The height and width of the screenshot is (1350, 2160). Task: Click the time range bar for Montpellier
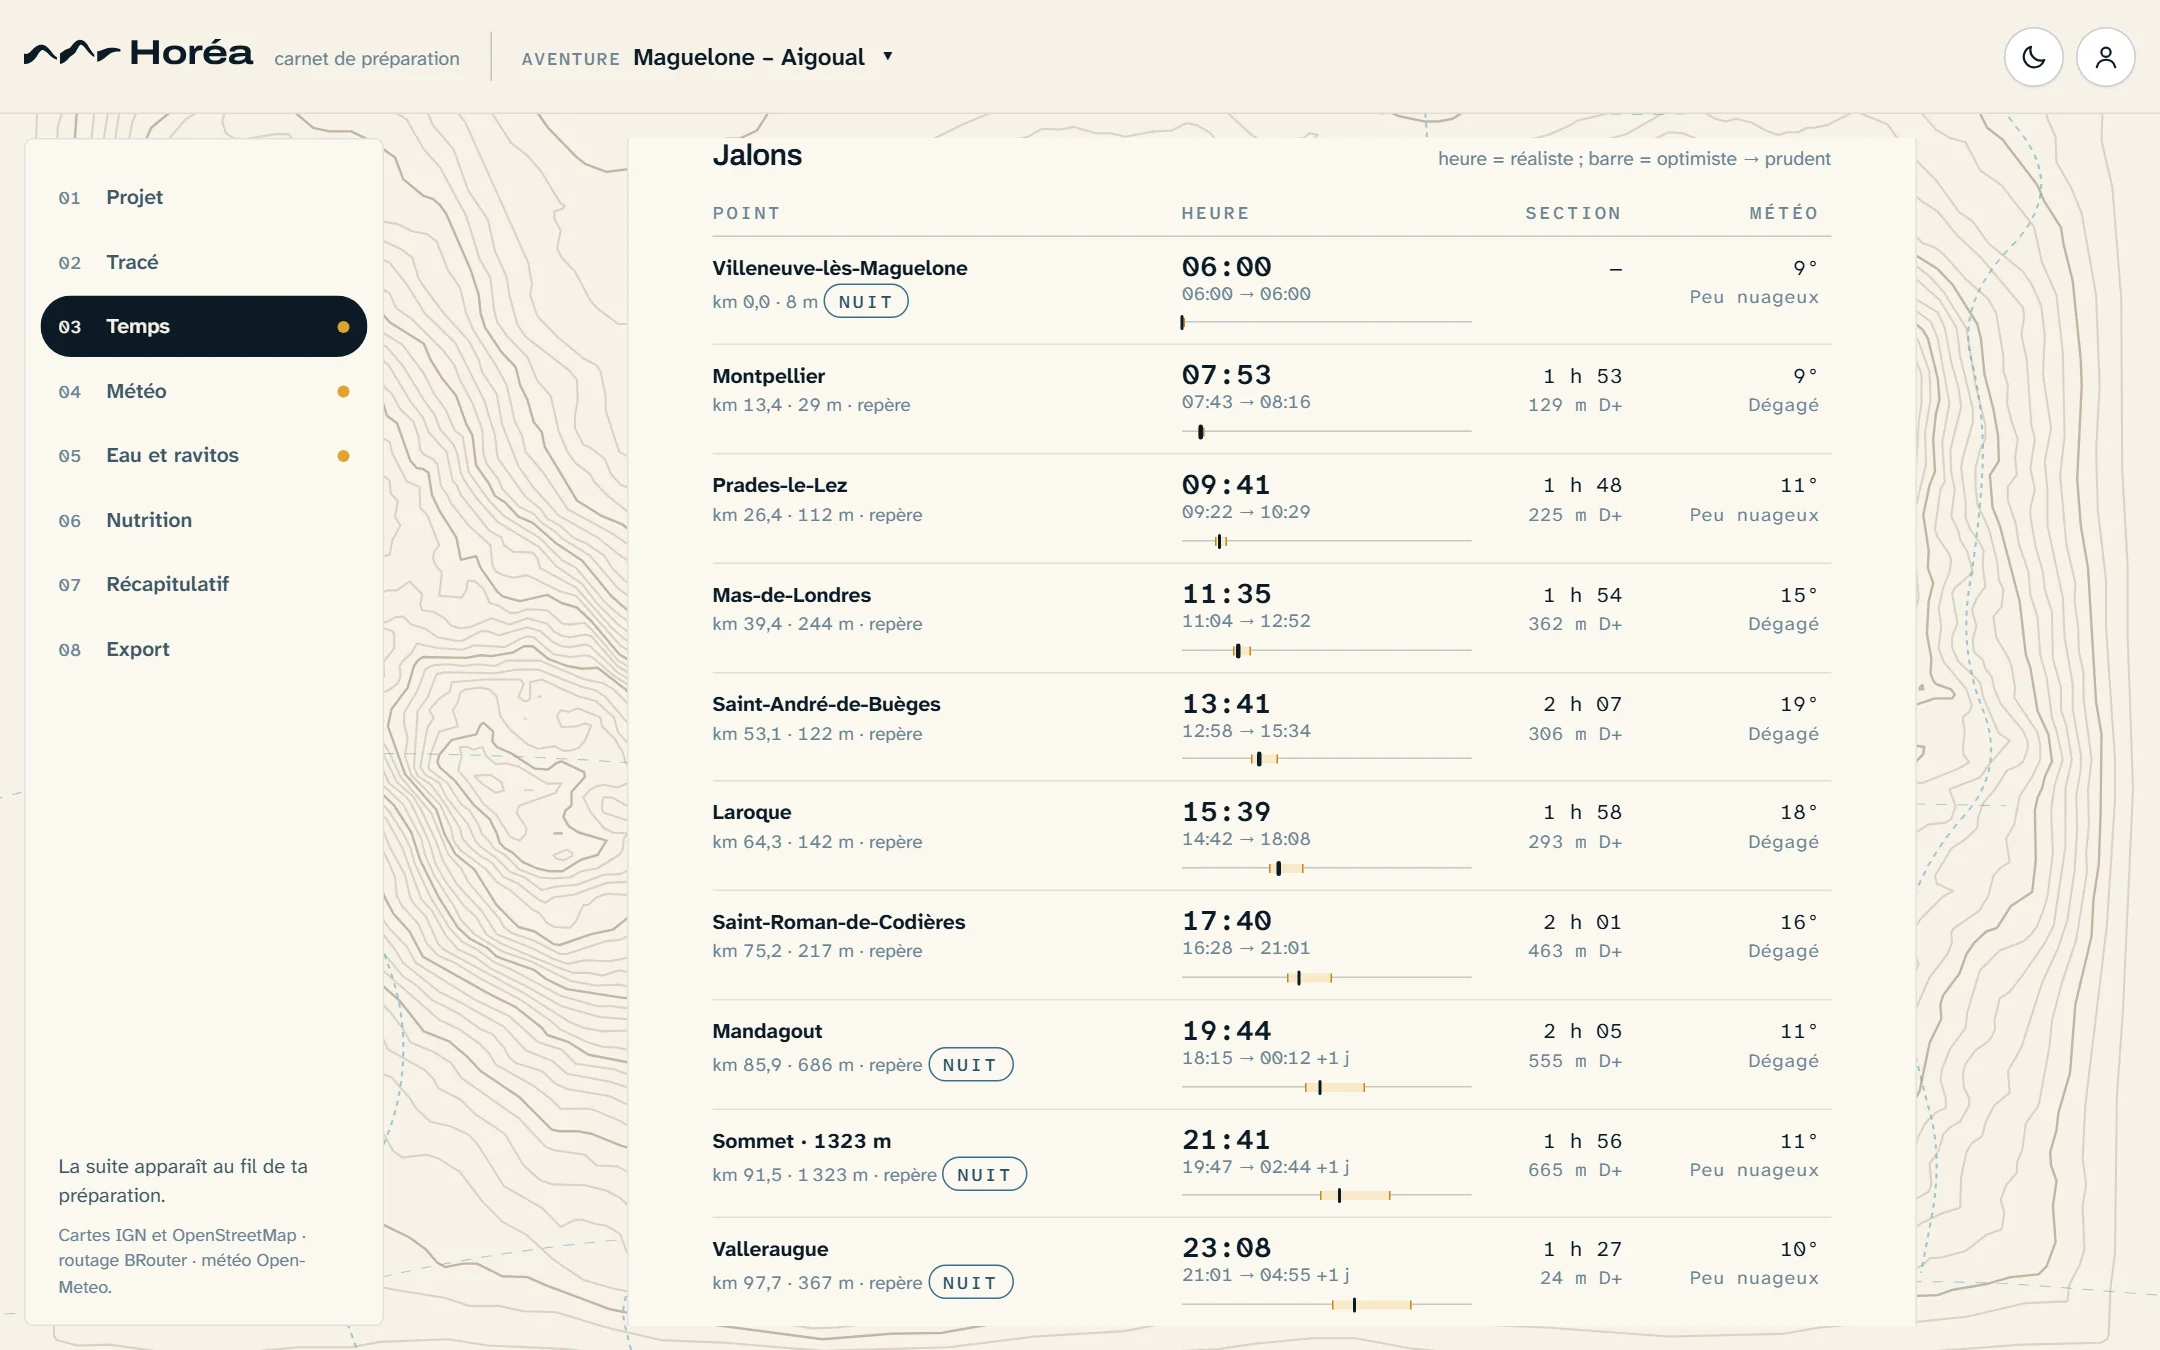(1326, 432)
